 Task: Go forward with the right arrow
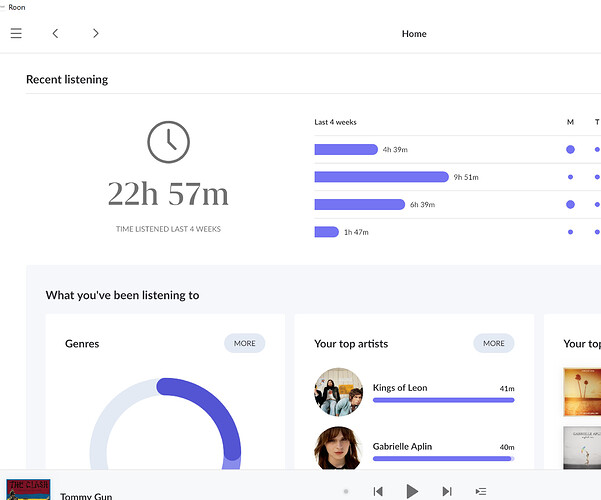(95, 33)
